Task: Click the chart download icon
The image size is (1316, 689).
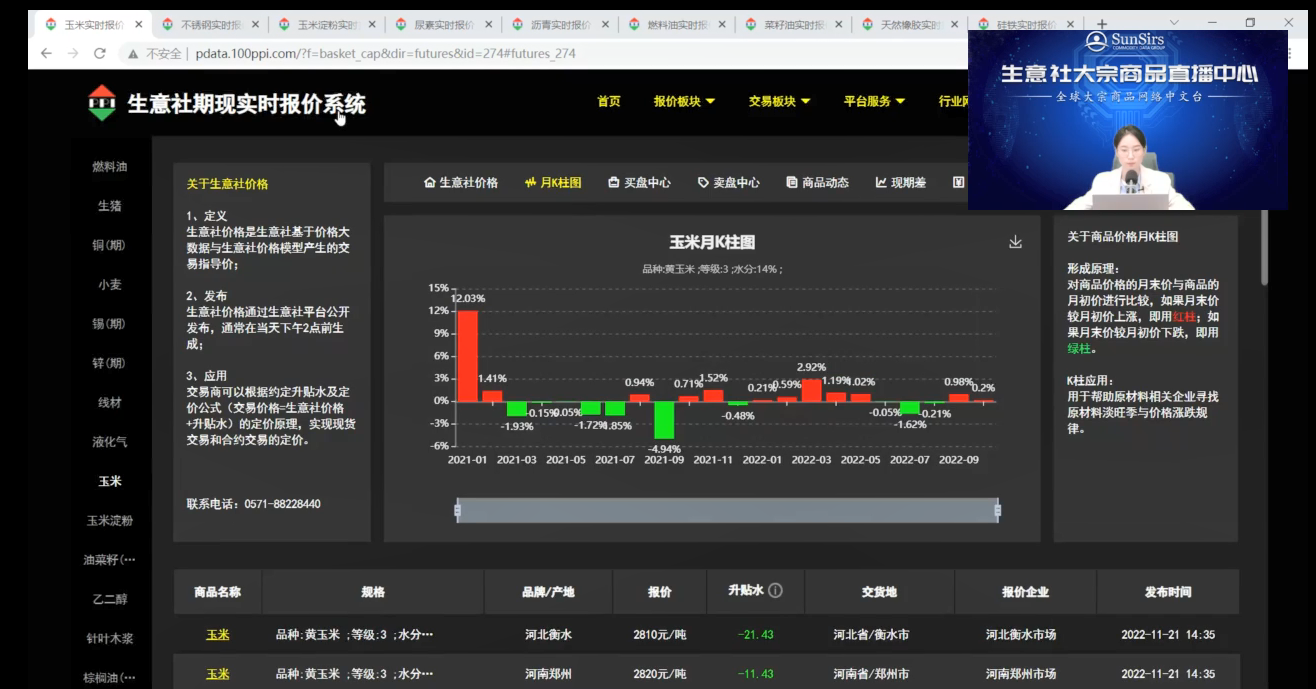Action: pos(1015,242)
